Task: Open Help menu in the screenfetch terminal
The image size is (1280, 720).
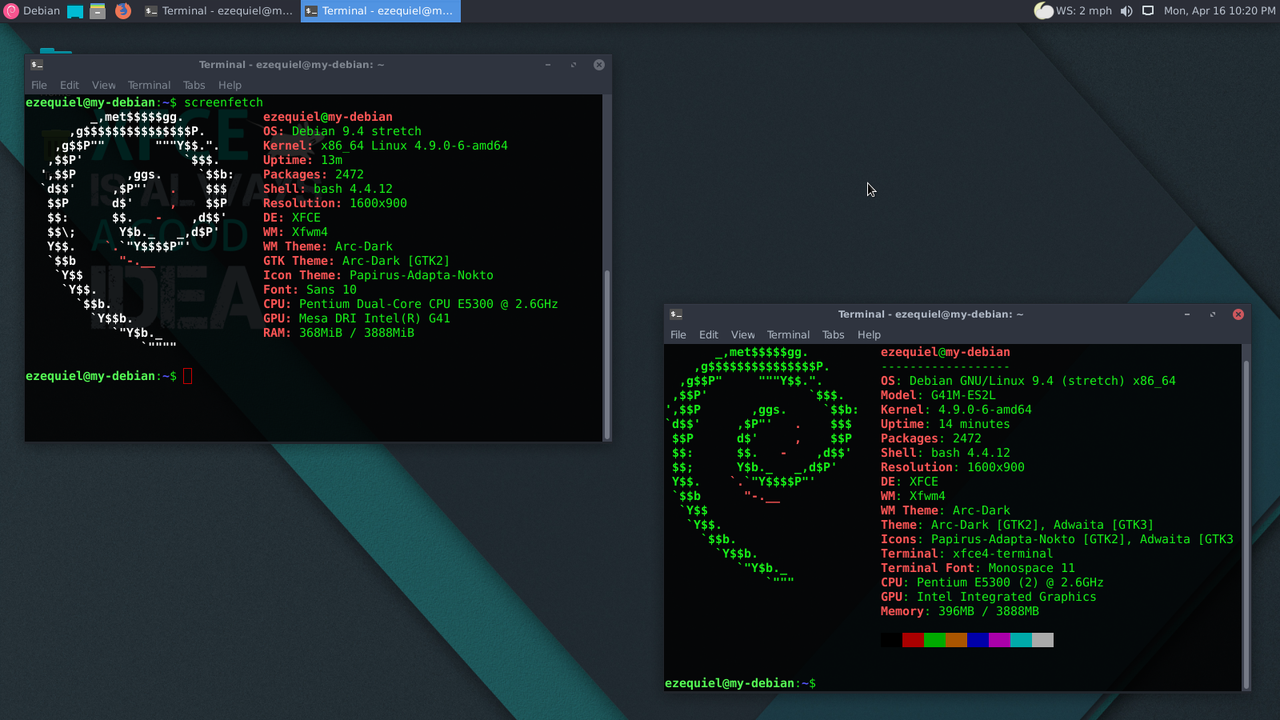Action: tap(230, 85)
